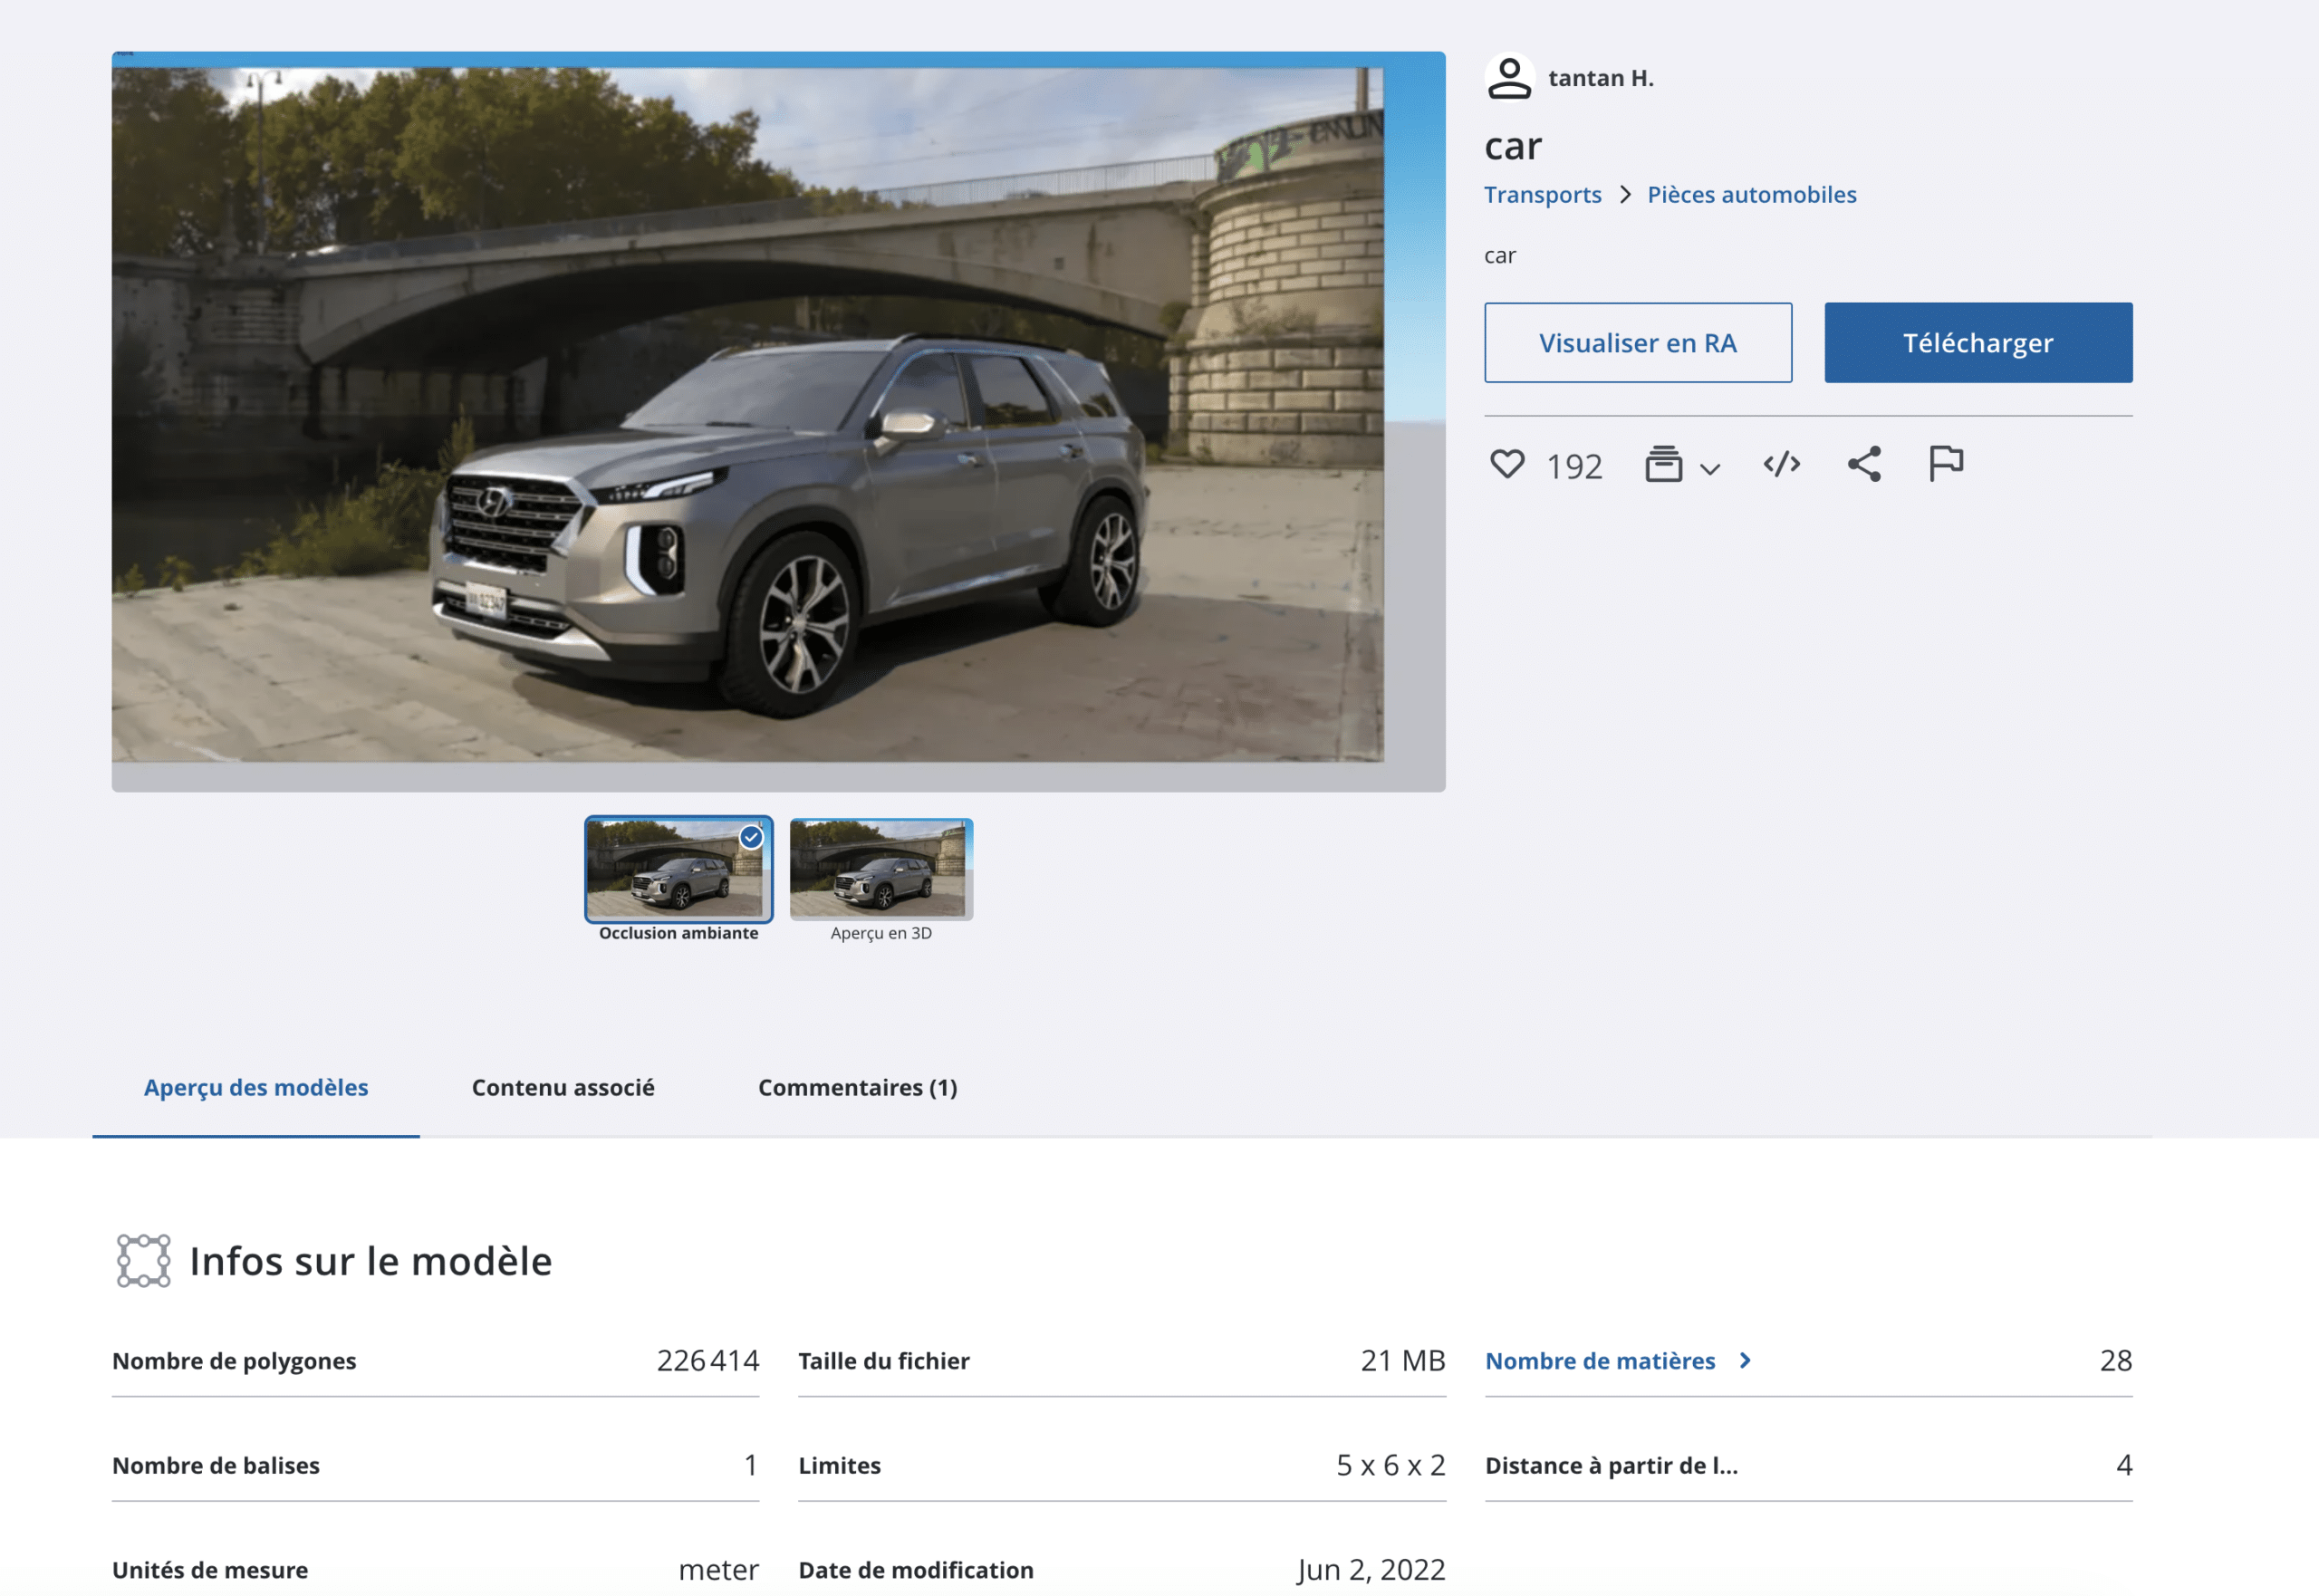This screenshot has width=2319, height=1596.
Task: Click checkmark badge on Occlusion ambiante thumbnail
Action: point(751,837)
